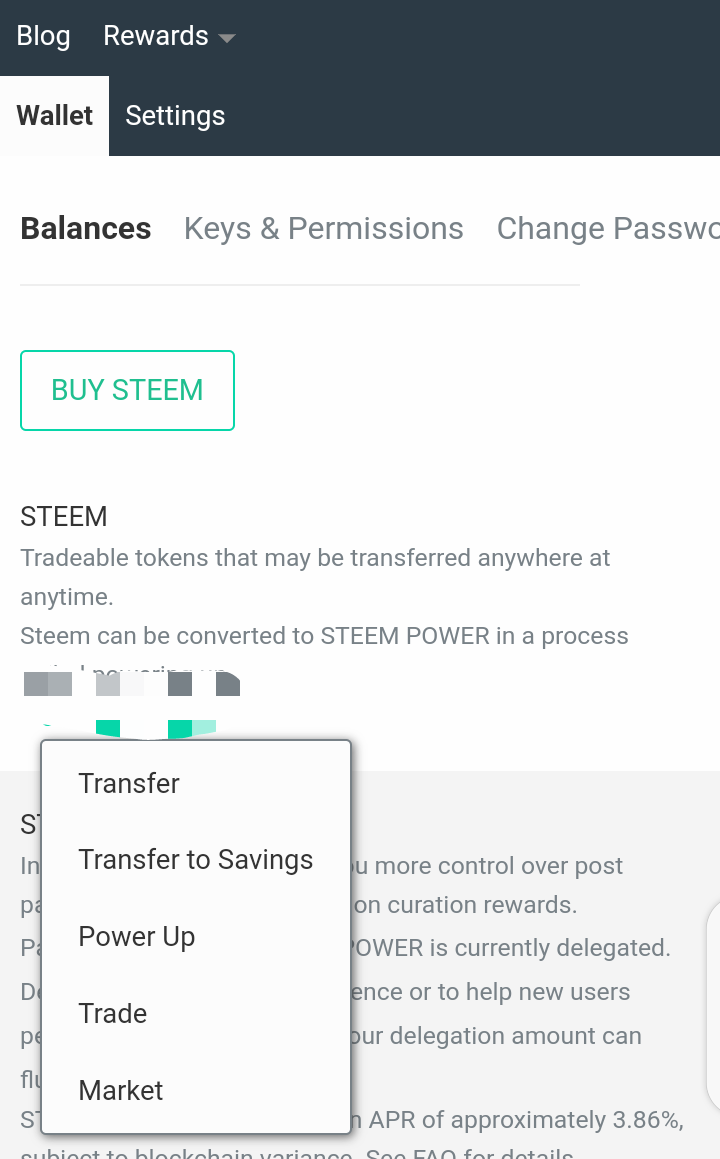The image size is (720, 1159).
Task: Select the Balances sub-tab
Action: [86, 229]
